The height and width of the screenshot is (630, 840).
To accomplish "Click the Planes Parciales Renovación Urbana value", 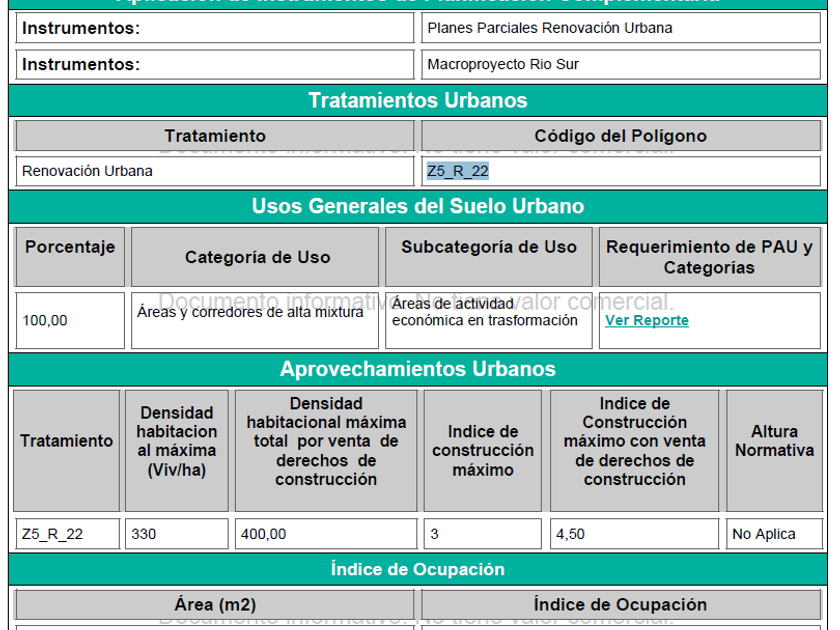I will [621, 28].
